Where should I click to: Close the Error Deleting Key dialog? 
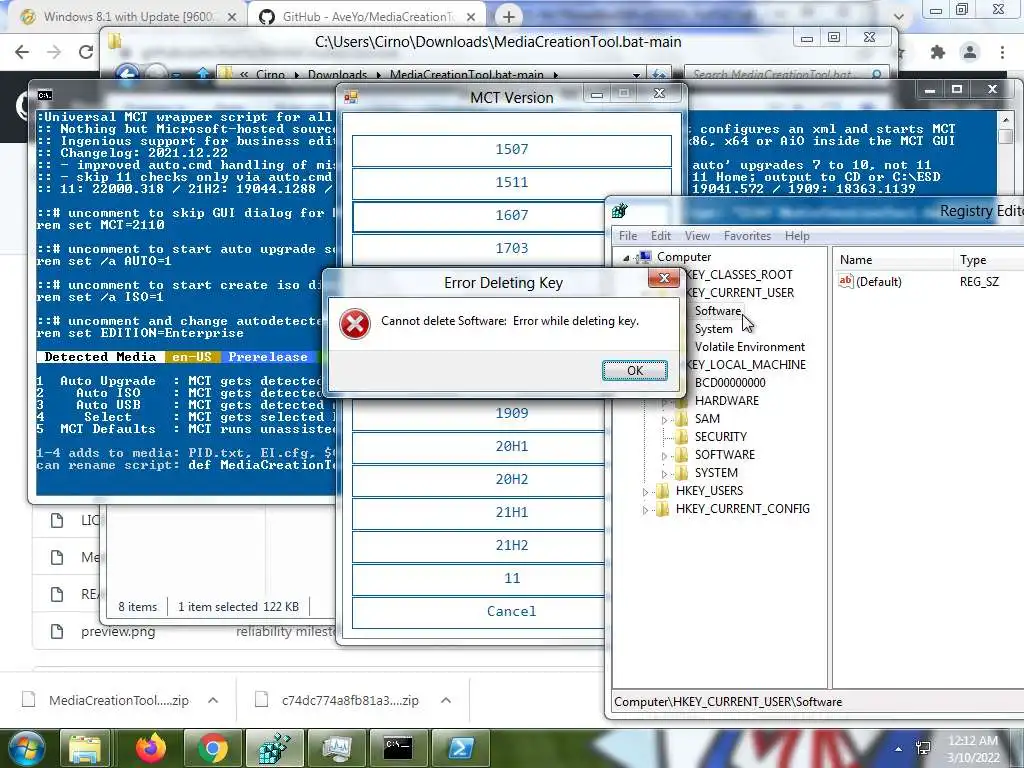pyautogui.click(x=664, y=278)
